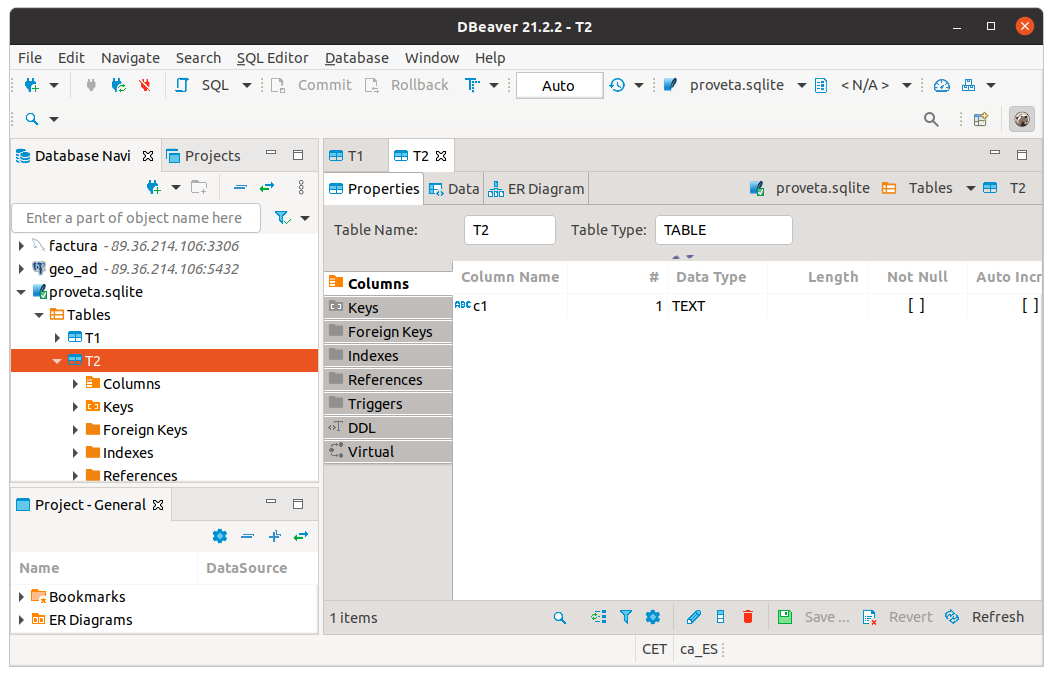Image resolution: width=1053 pixels, height=676 pixels.
Task: Click the search magnifier at toolbar right
Action: click(x=931, y=119)
